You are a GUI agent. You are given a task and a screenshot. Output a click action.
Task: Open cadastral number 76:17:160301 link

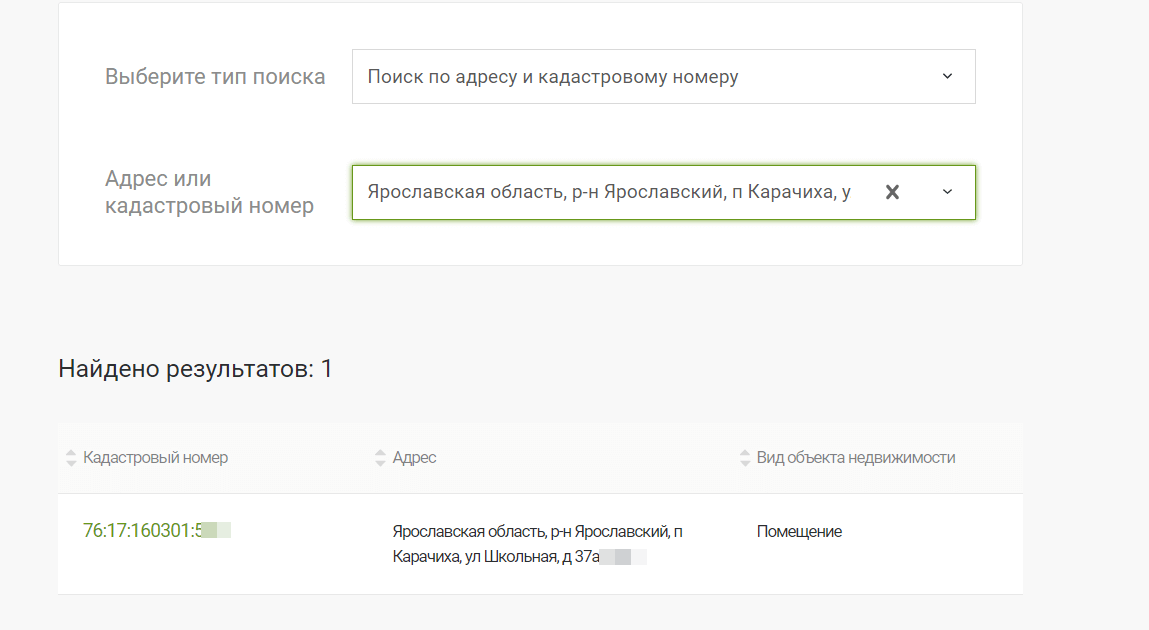tap(142, 530)
